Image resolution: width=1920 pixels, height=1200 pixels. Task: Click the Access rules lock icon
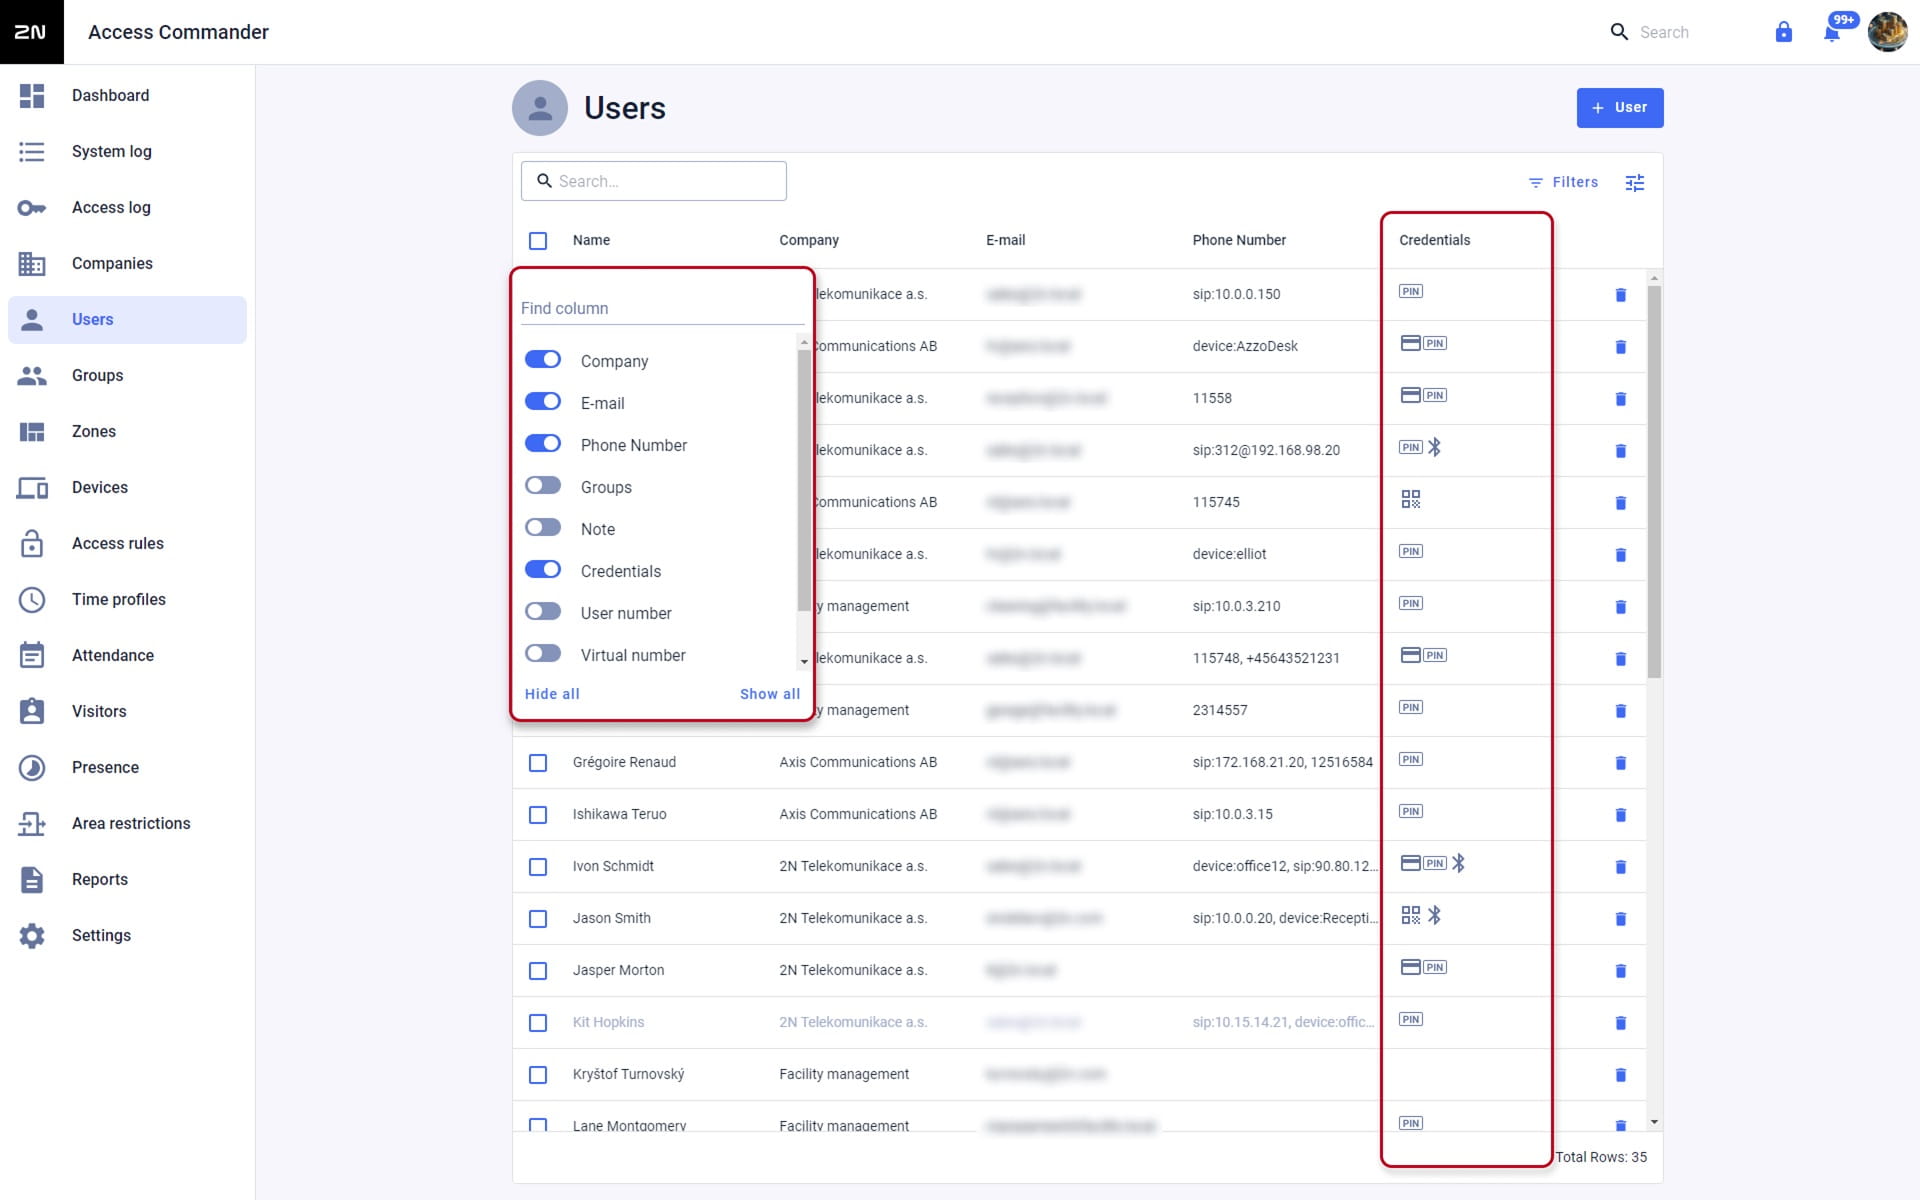(32, 544)
